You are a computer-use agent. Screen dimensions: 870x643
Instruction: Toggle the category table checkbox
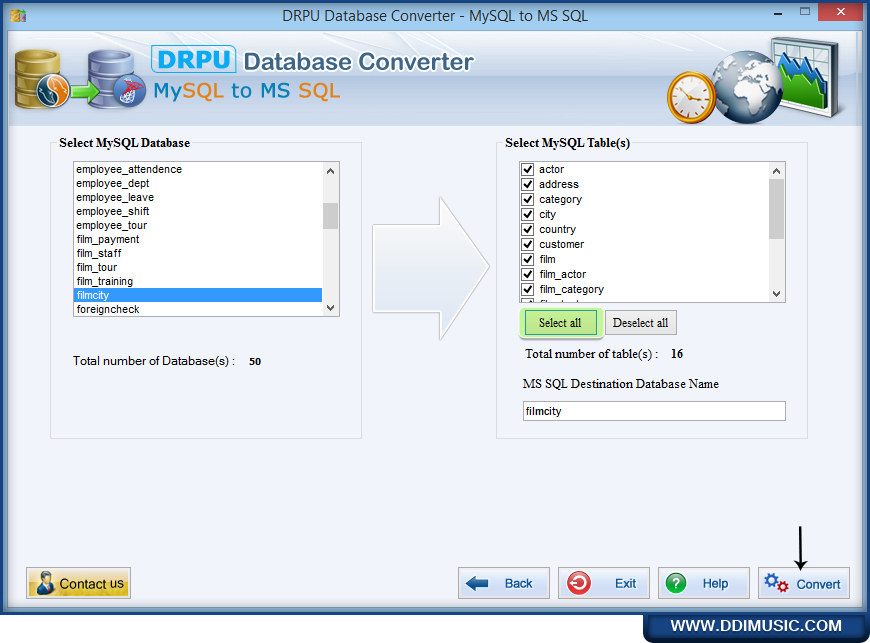pyautogui.click(x=528, y=199)
